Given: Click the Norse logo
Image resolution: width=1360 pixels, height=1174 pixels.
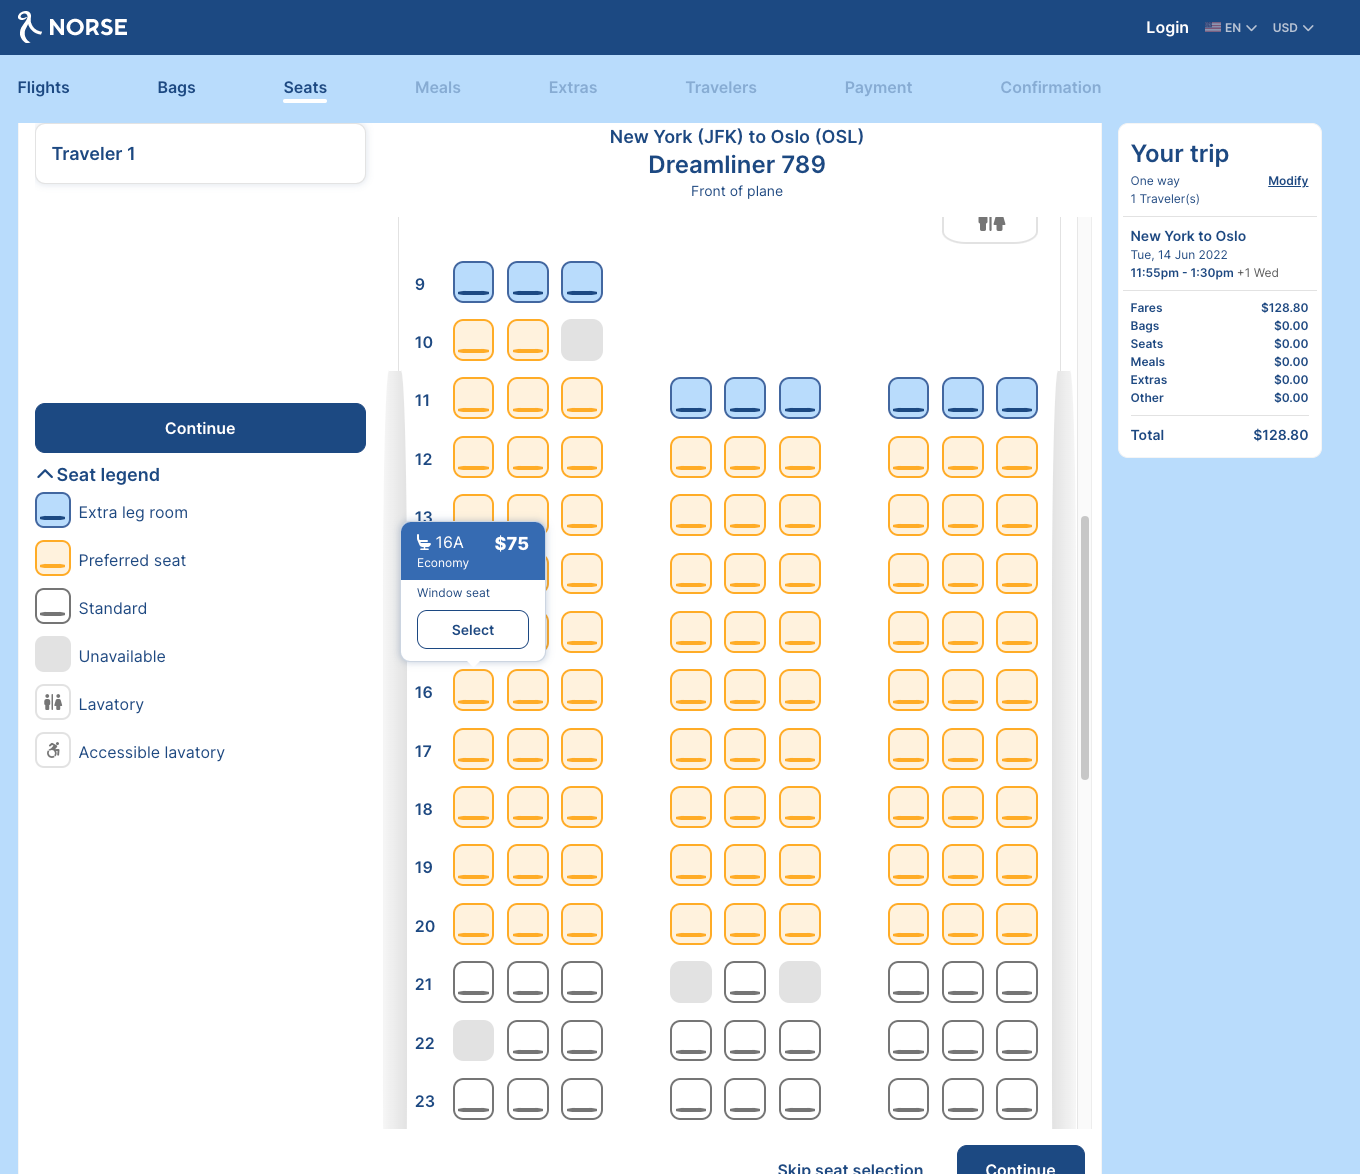Looking at the screenshot, I should pos(72,27).
